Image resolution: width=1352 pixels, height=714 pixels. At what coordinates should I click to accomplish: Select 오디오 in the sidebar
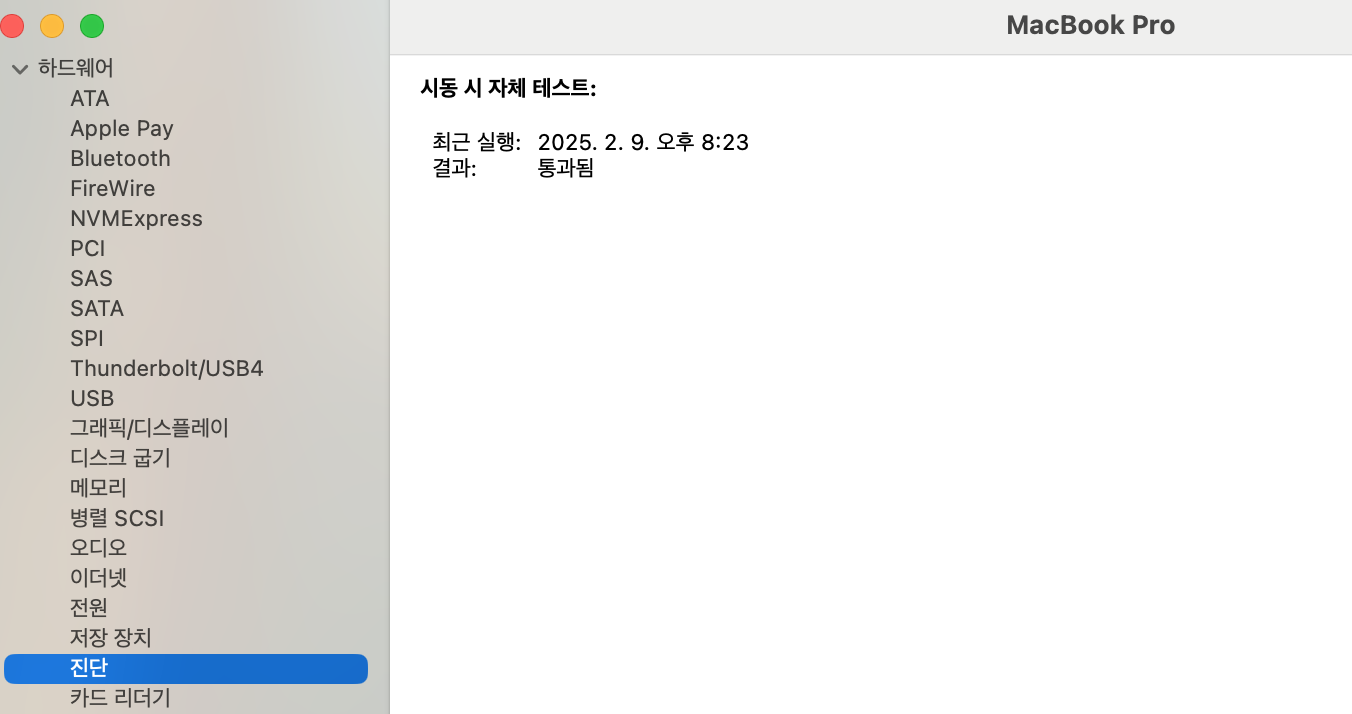tap(98, 548)
